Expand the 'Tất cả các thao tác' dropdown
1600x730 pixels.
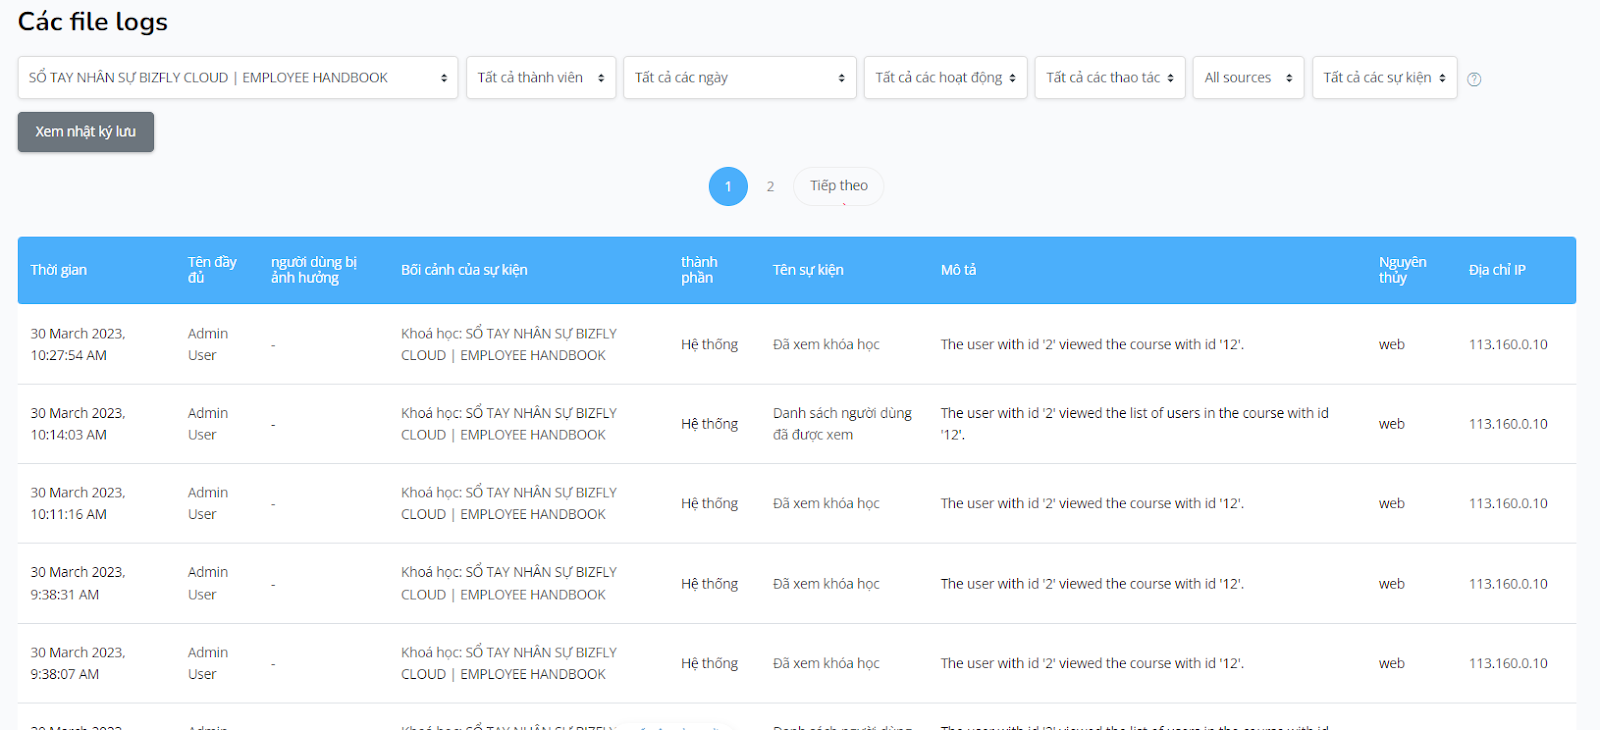1110,78
